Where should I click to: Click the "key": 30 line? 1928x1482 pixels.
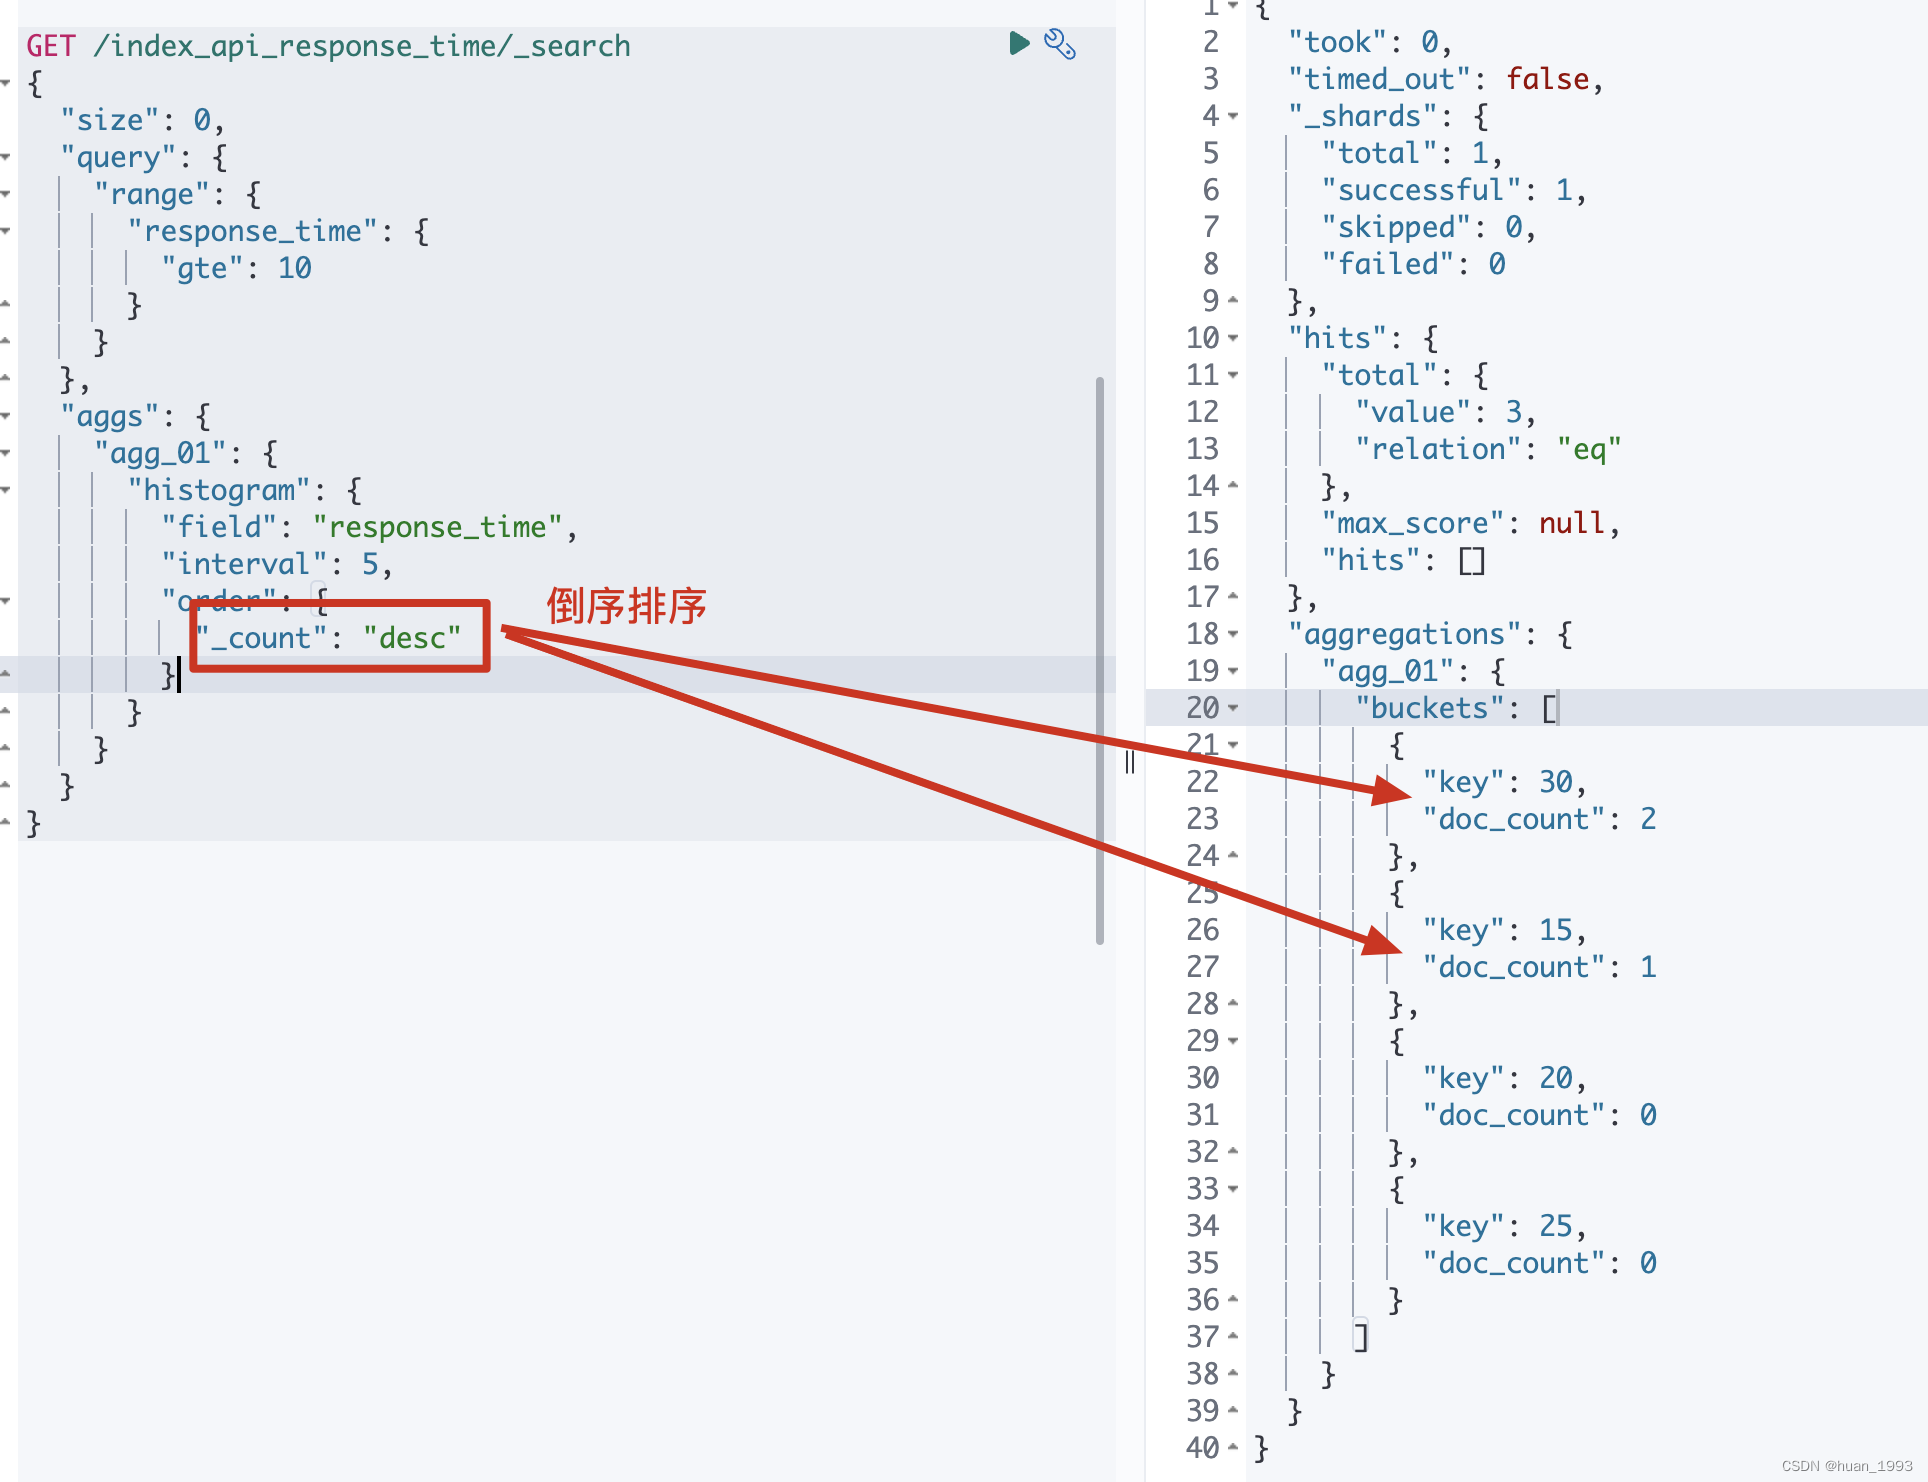pyautogui.click(x=1505, y=783)
